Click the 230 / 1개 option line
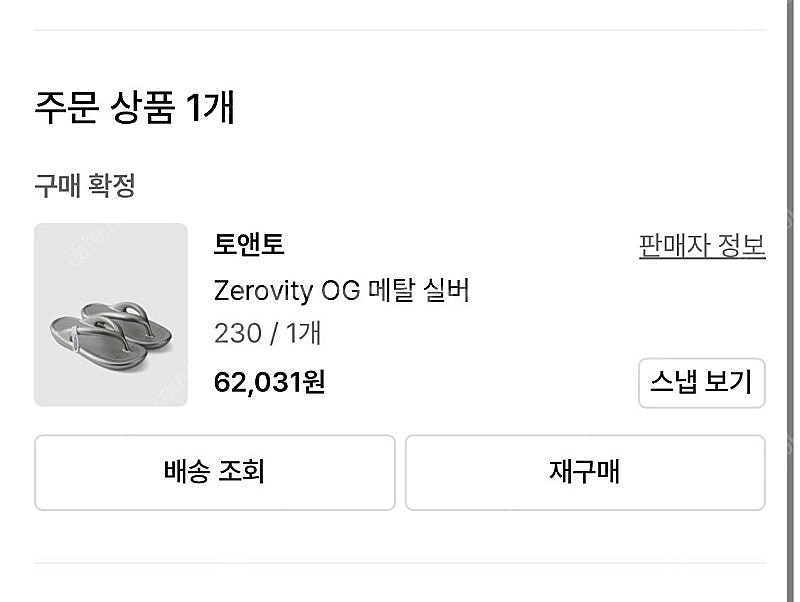Viewport: 800px width, 602px height. pos(267,333)
